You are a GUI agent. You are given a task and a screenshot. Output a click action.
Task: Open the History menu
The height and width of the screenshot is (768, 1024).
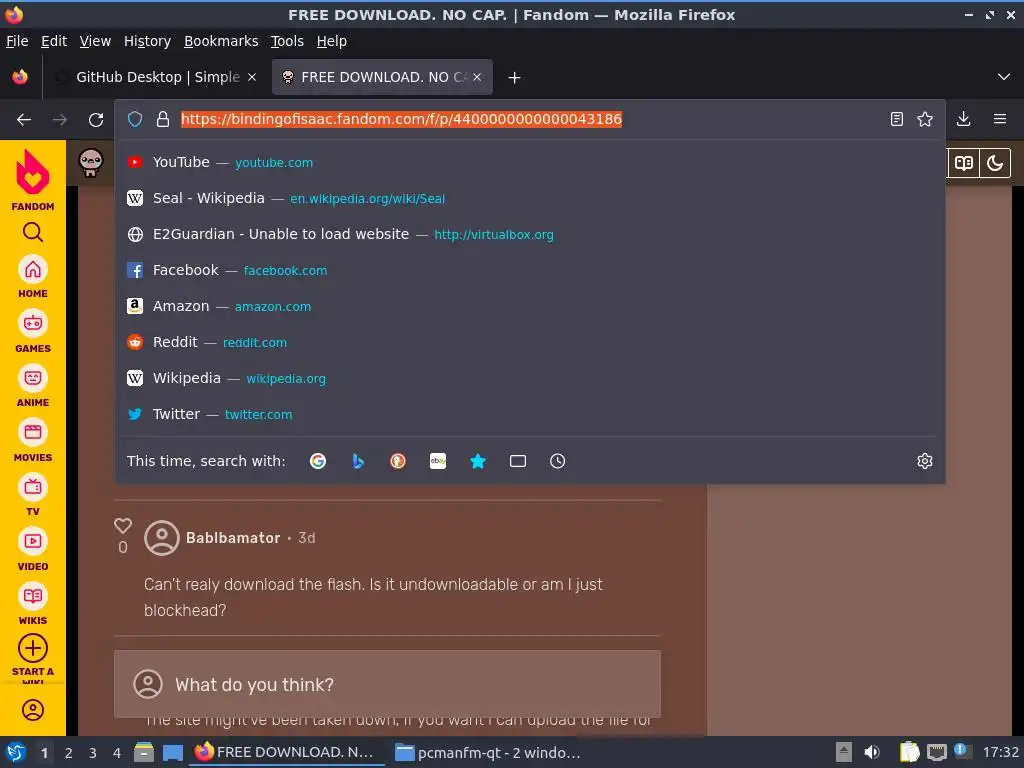(147, 41)
